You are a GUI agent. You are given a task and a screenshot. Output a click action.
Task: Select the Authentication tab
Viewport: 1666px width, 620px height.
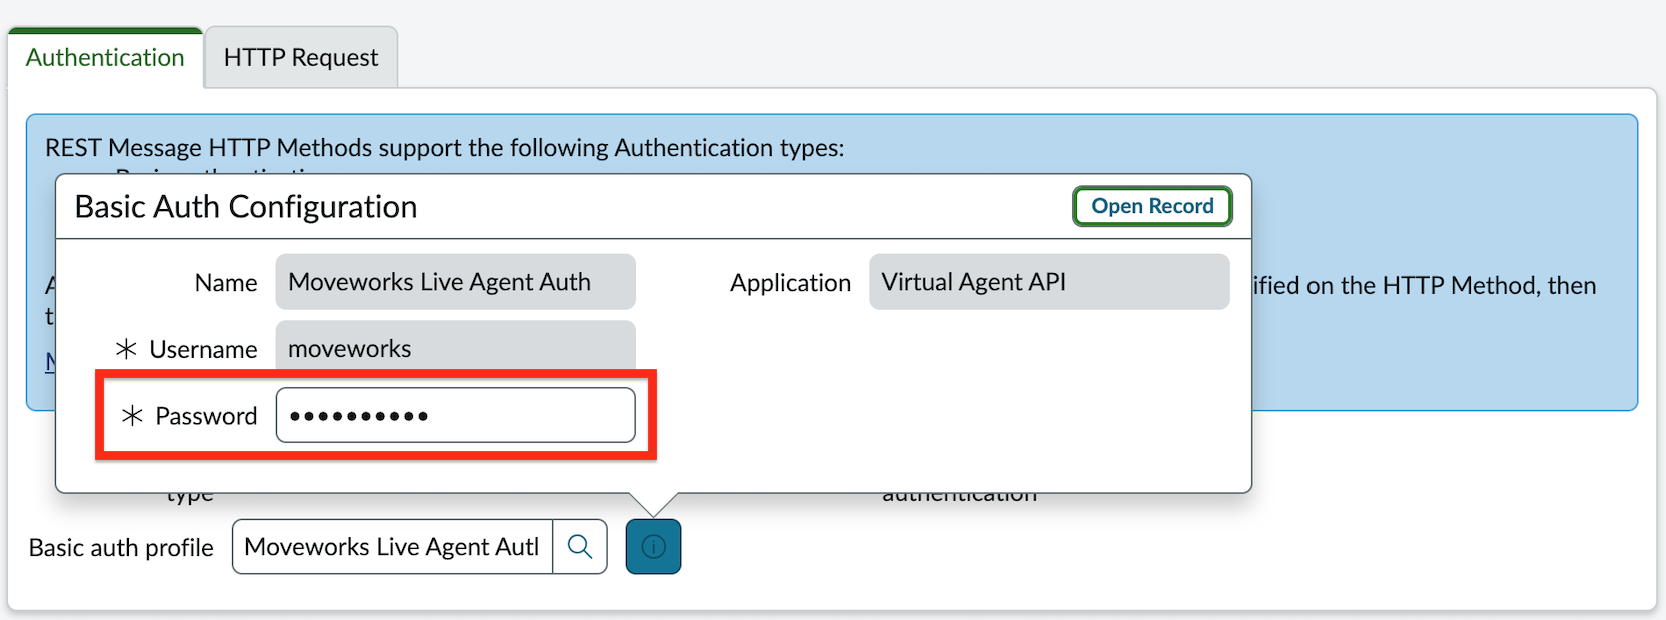pos(105,58)
